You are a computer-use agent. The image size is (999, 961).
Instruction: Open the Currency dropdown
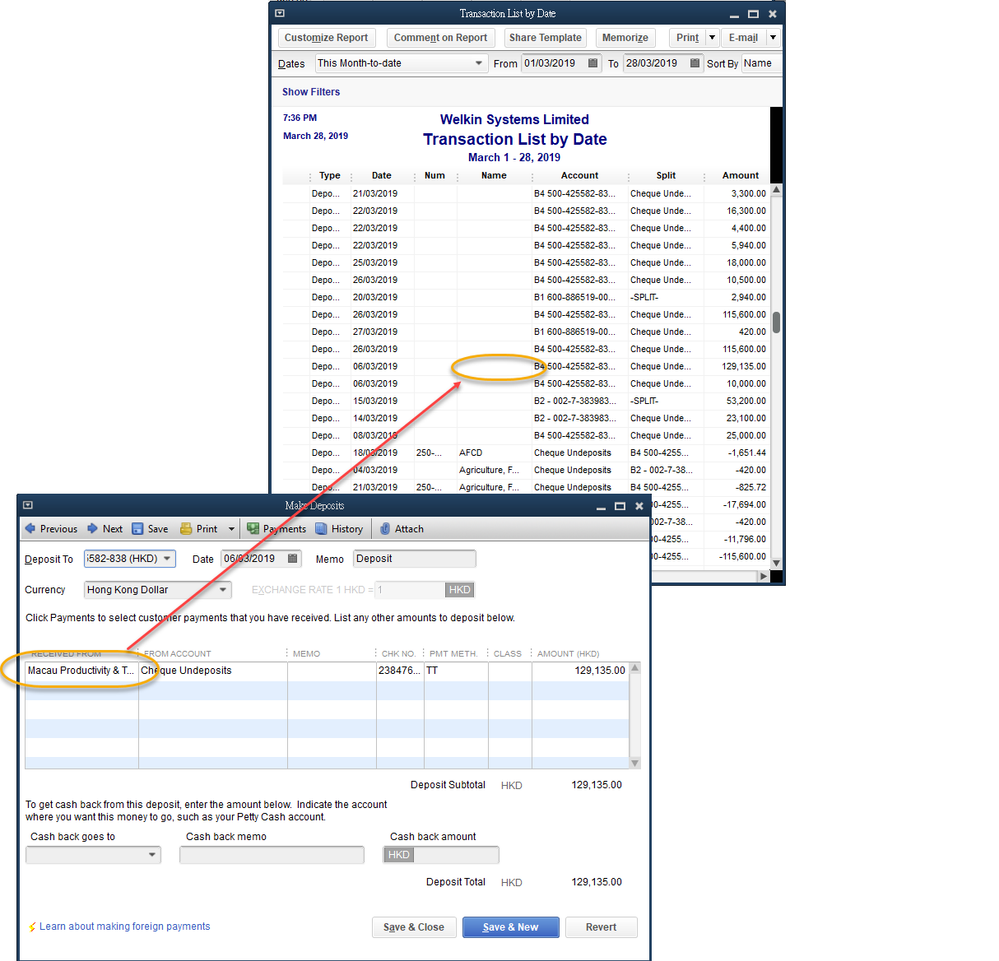pyautogui.click(x=223, y=590)
